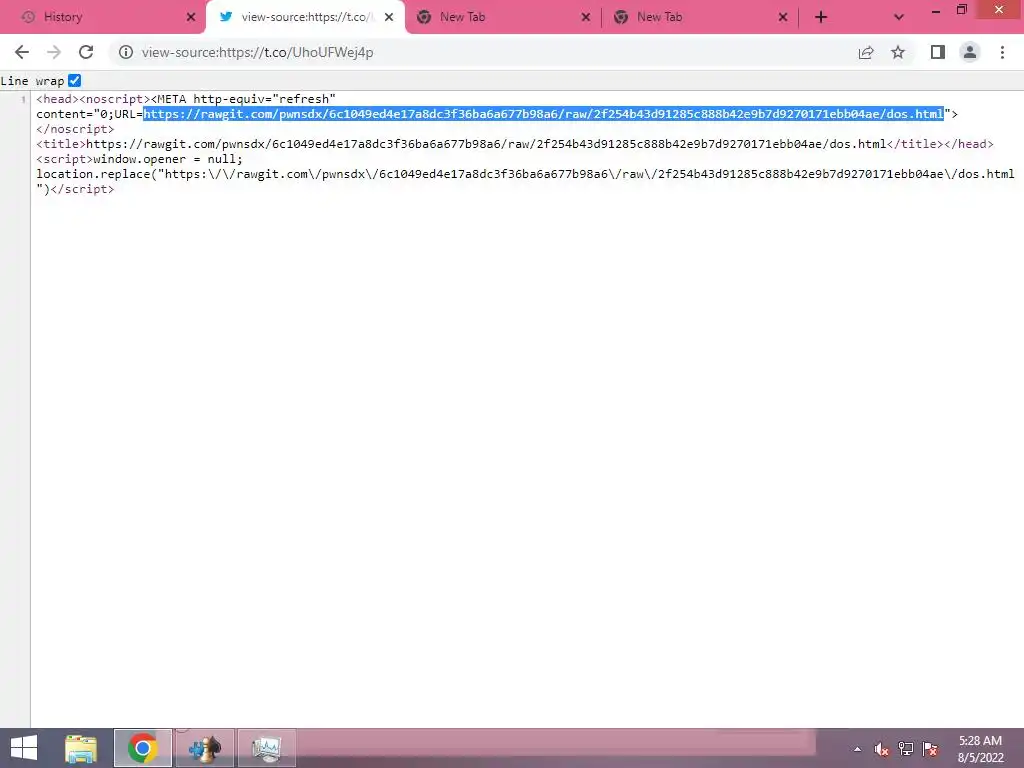Click the Chrome taskbar icon

click(143, 748)
